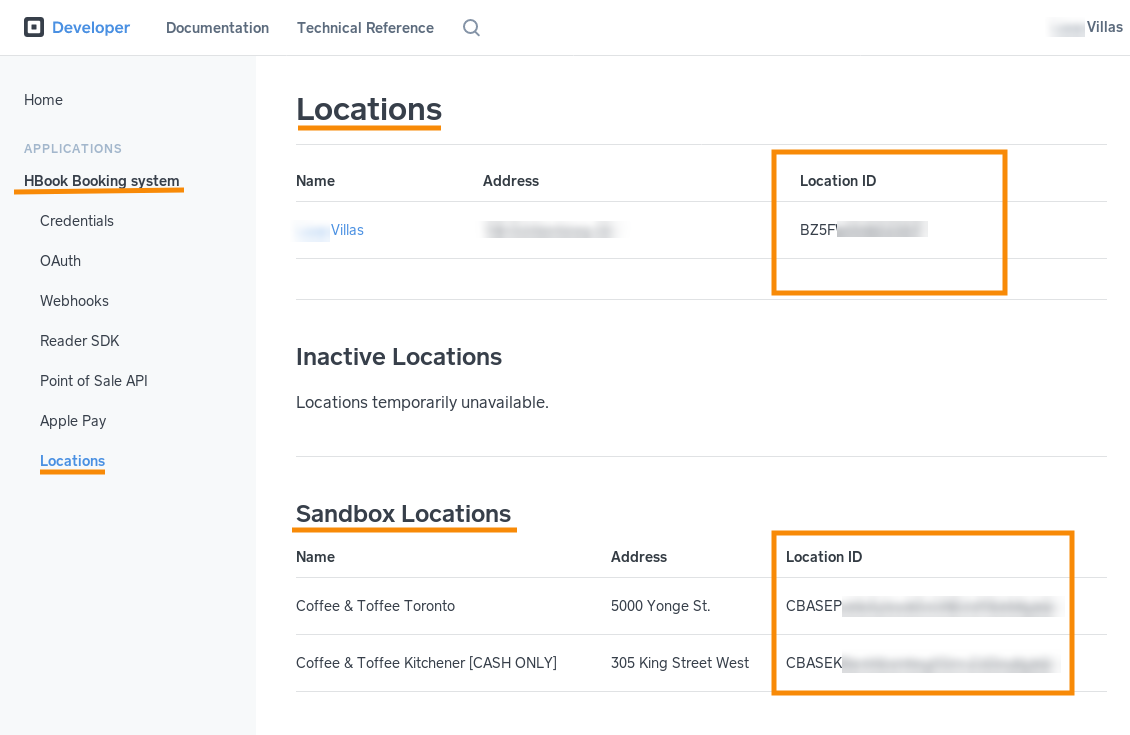Click the Square icon in the top-left corner
The width and height of the screenshot is (1130, 735).
[x=34, y=27]
